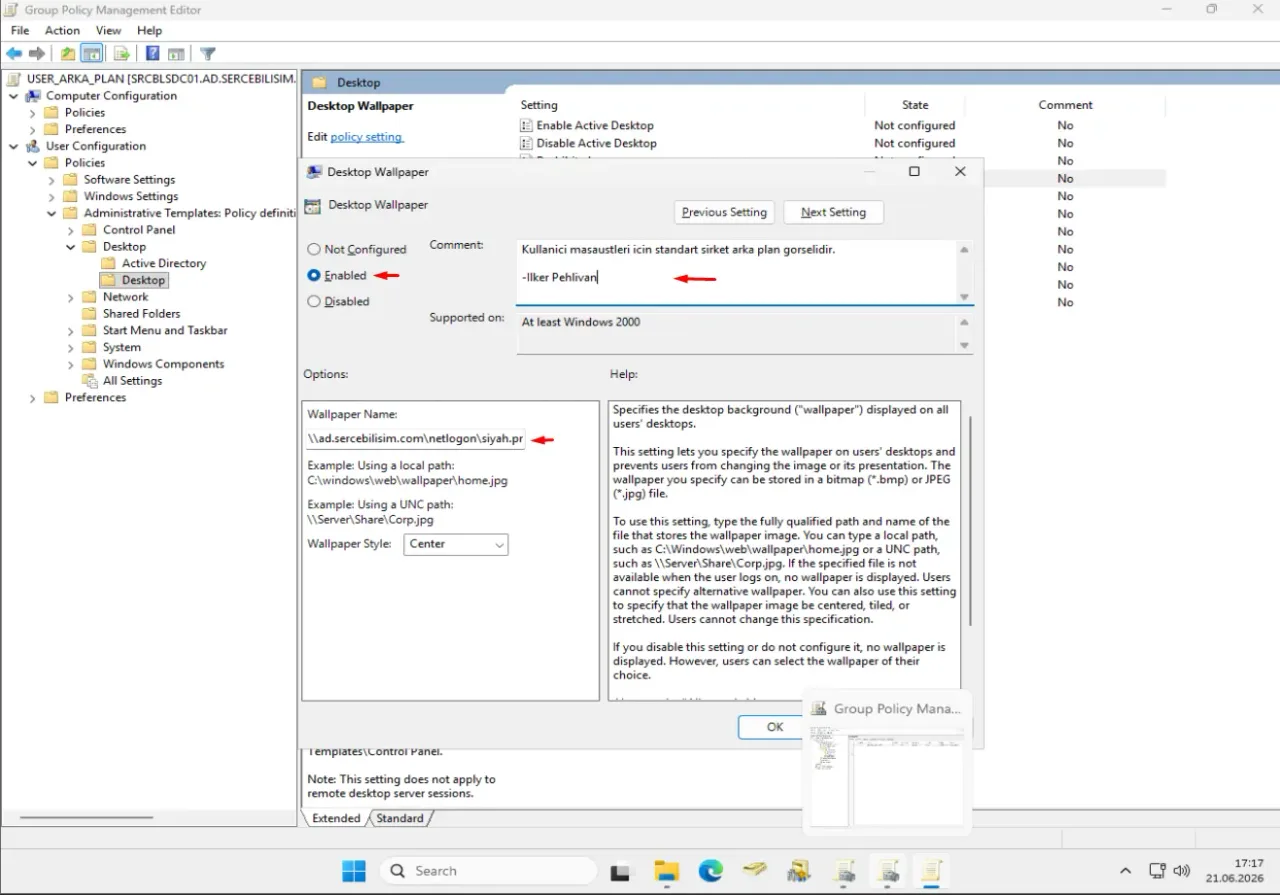Select the Enabled radio button
Image resolution: width=1280 pixels, height=895 pixels.
(314, 275)
